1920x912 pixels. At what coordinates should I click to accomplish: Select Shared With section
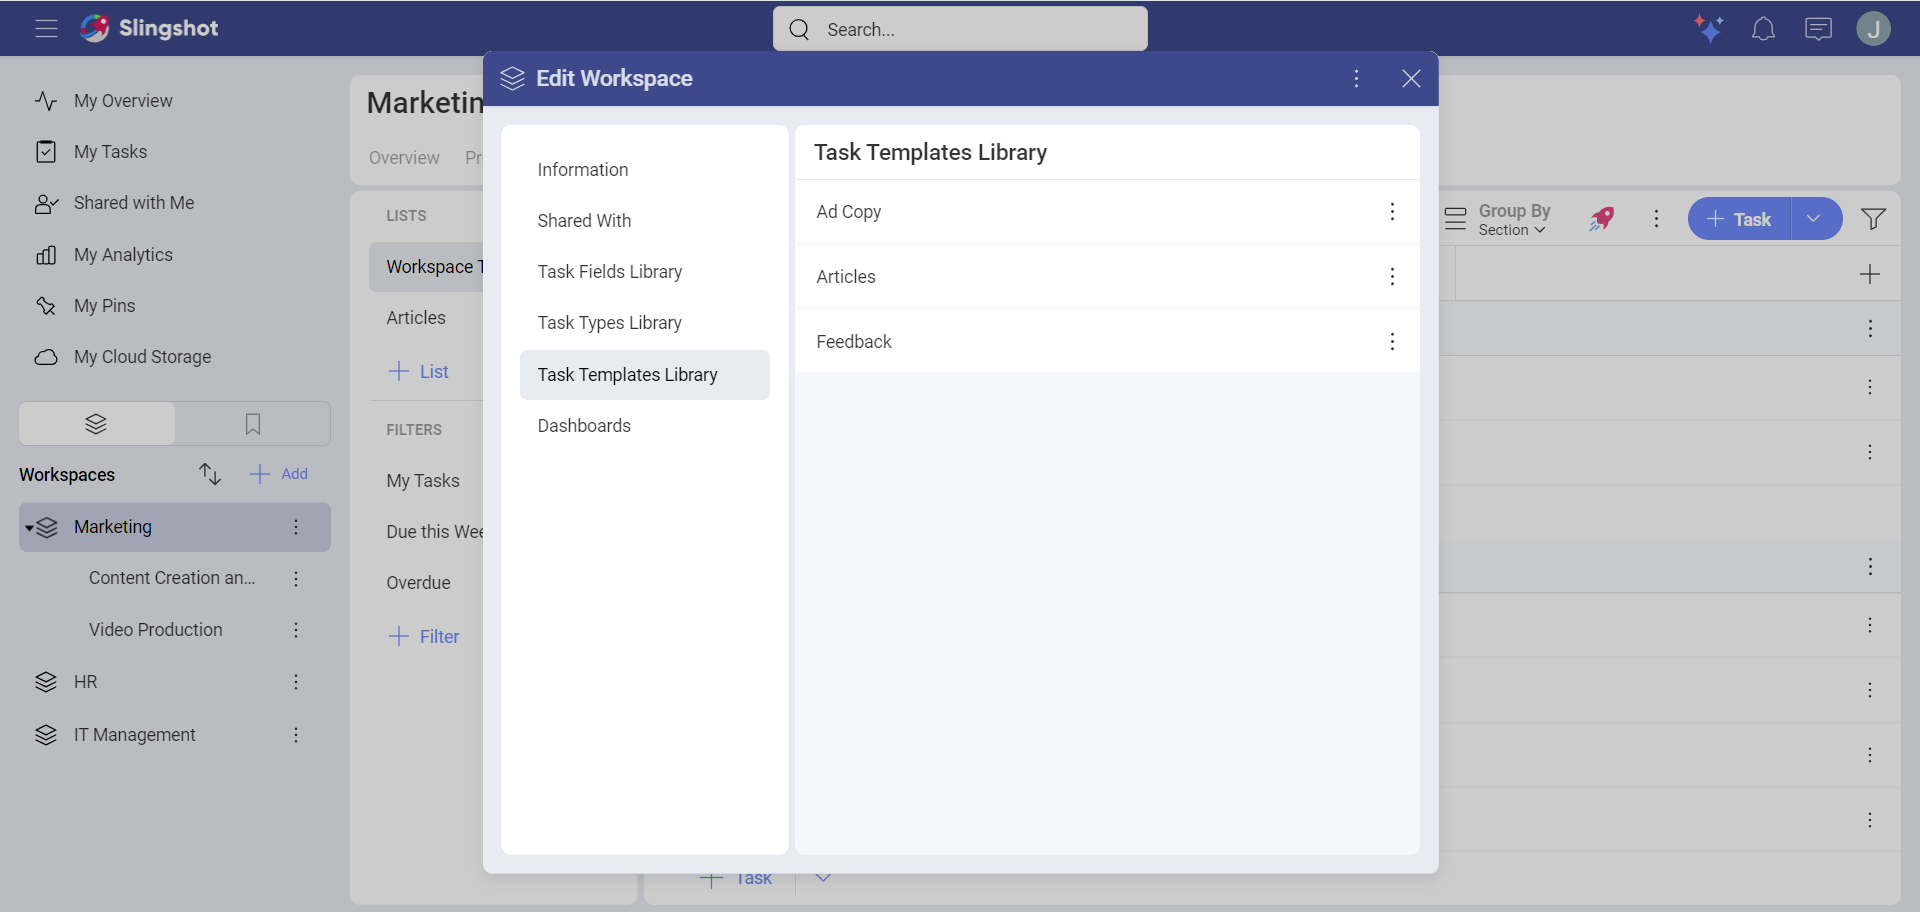(x=644, y=221)
